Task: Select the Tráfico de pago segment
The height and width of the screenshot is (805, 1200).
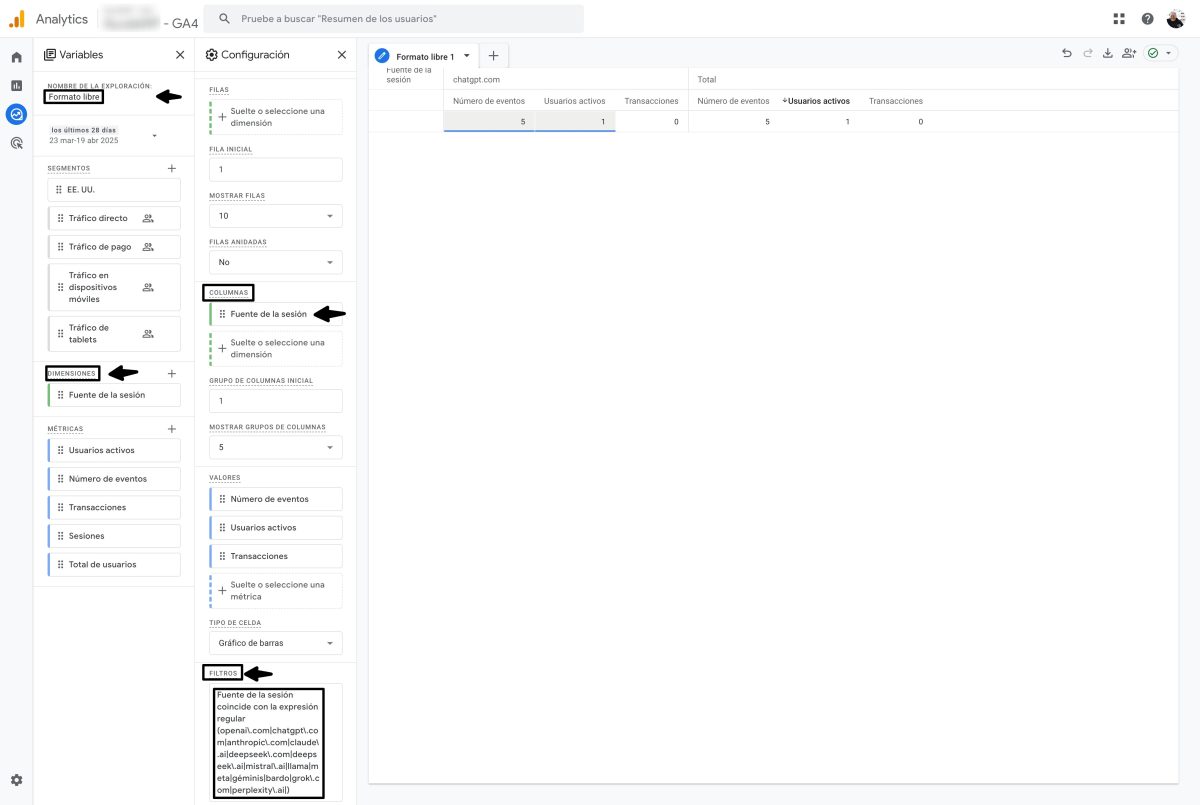Action: tap(114, 247)
